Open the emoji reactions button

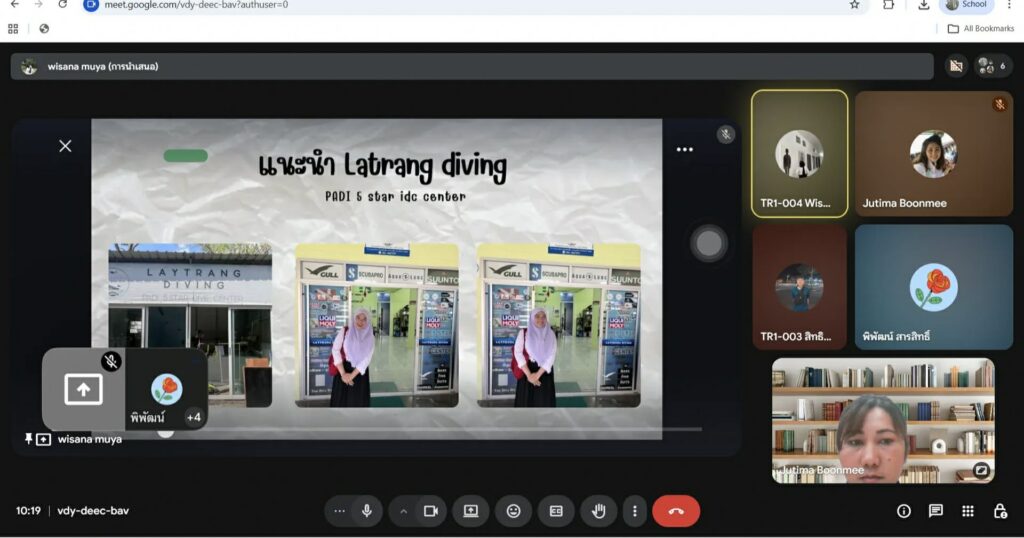513,511
